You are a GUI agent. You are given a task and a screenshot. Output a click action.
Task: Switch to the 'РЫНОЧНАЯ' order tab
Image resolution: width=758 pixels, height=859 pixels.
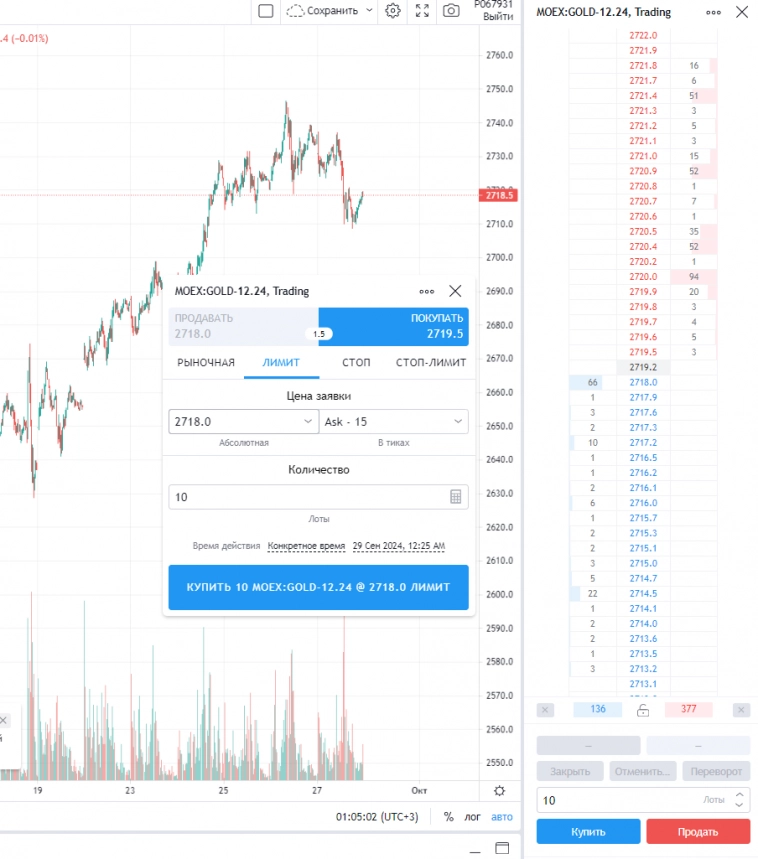205,362
